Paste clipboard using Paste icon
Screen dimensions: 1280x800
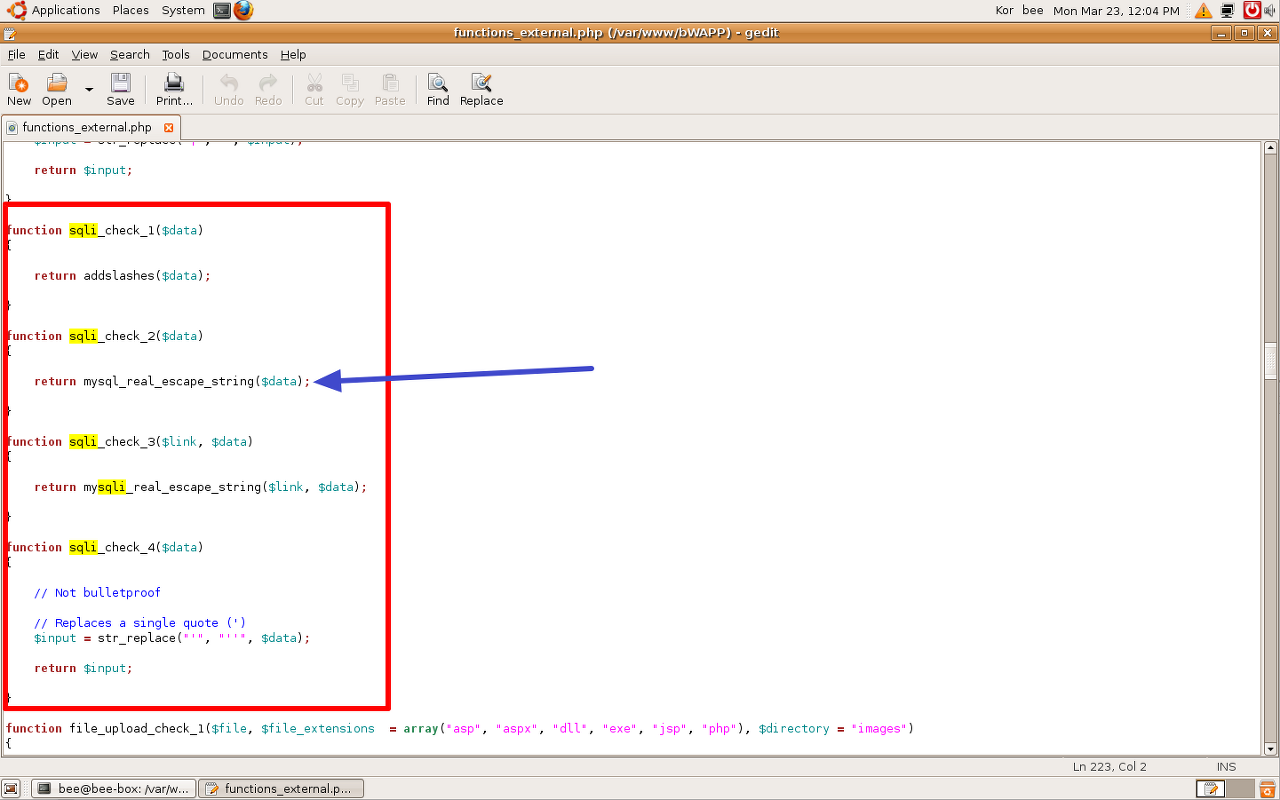click(x=390, y=89)
